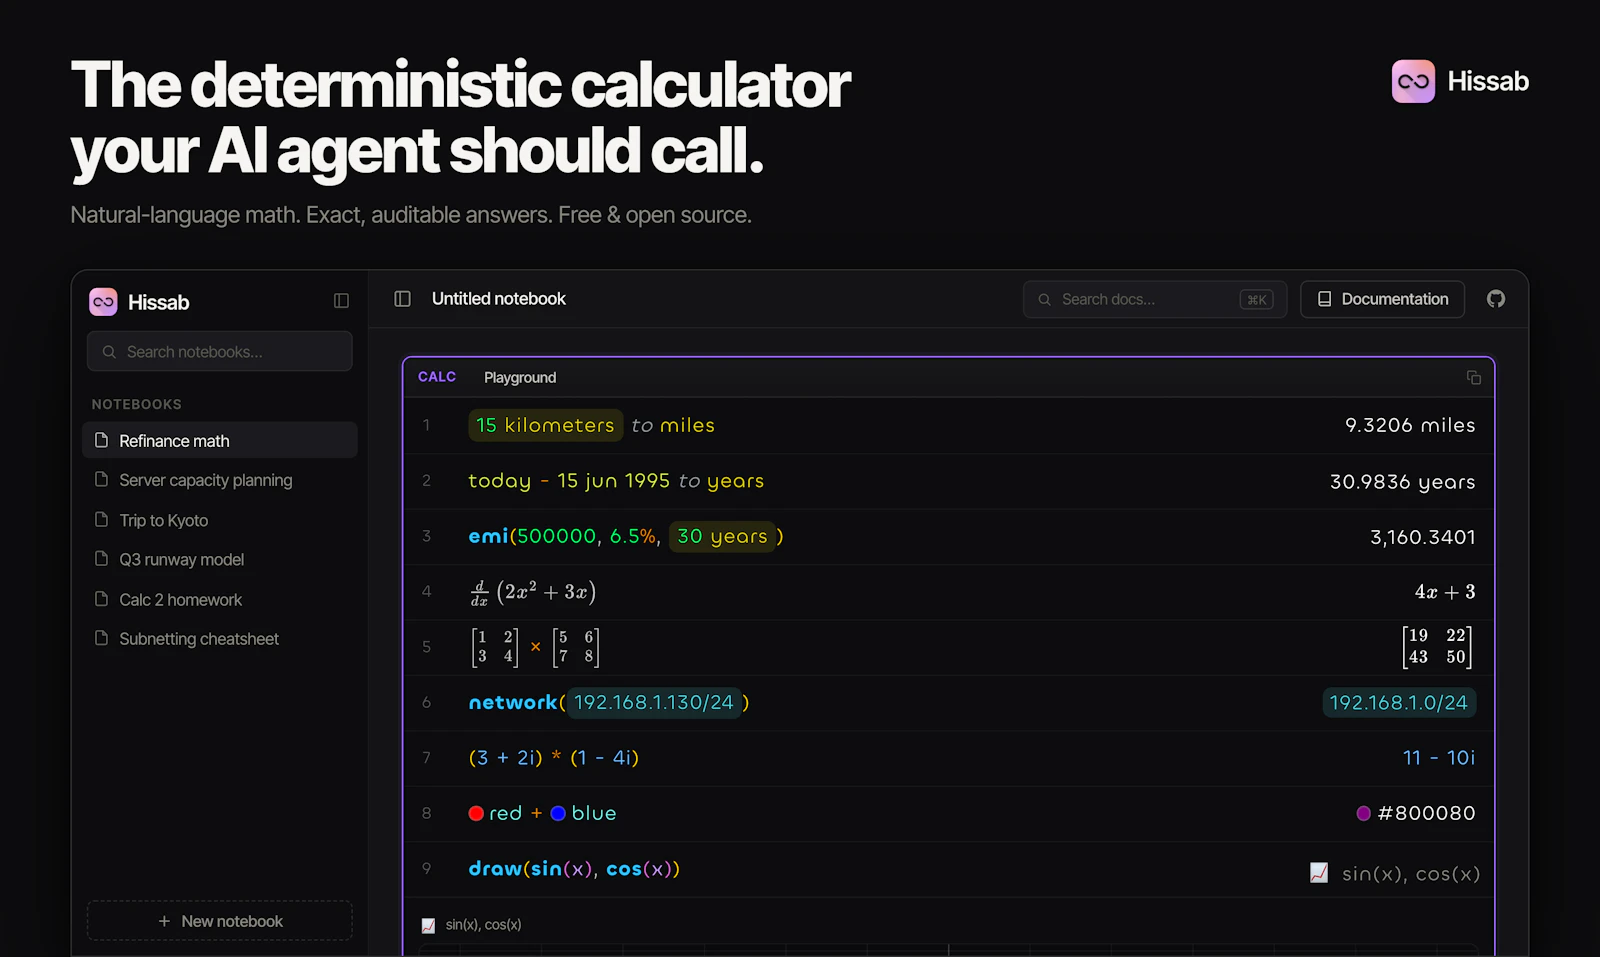Click the plus icon on New notebook
Viewport: 1600px width, 957px height.
(164, 921)
